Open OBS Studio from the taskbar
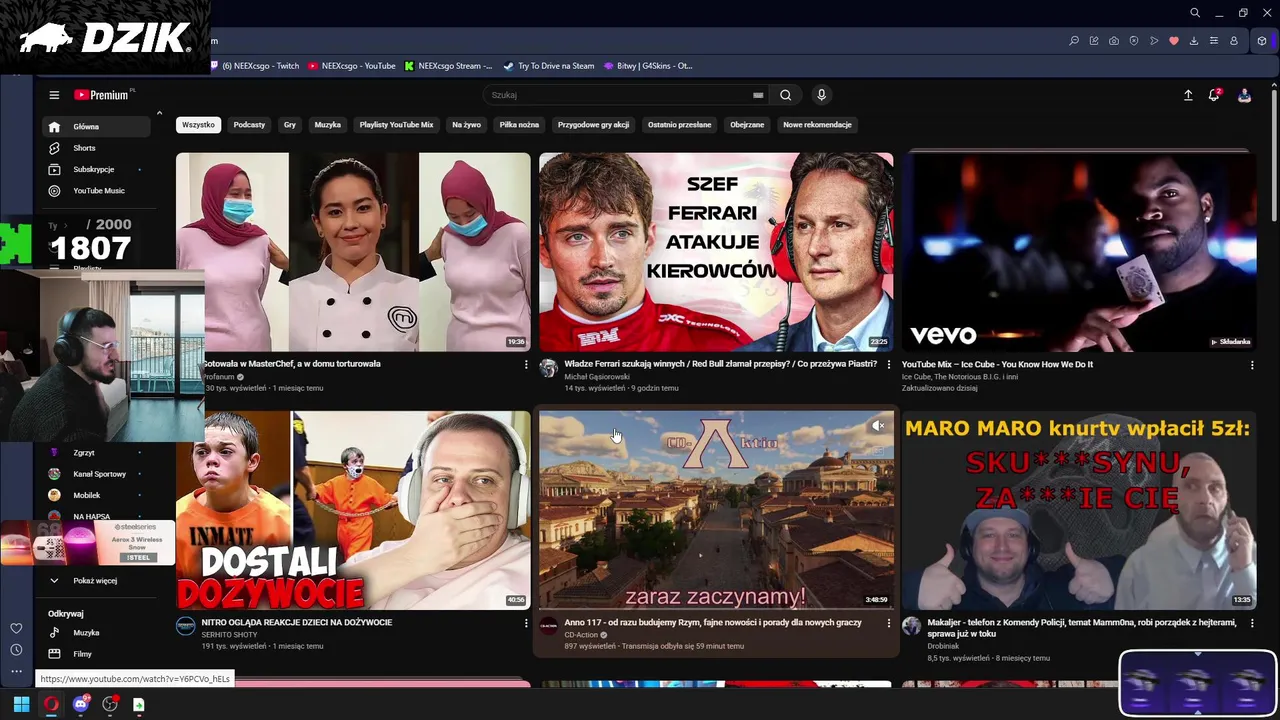1280x720 pixels. 110,704
